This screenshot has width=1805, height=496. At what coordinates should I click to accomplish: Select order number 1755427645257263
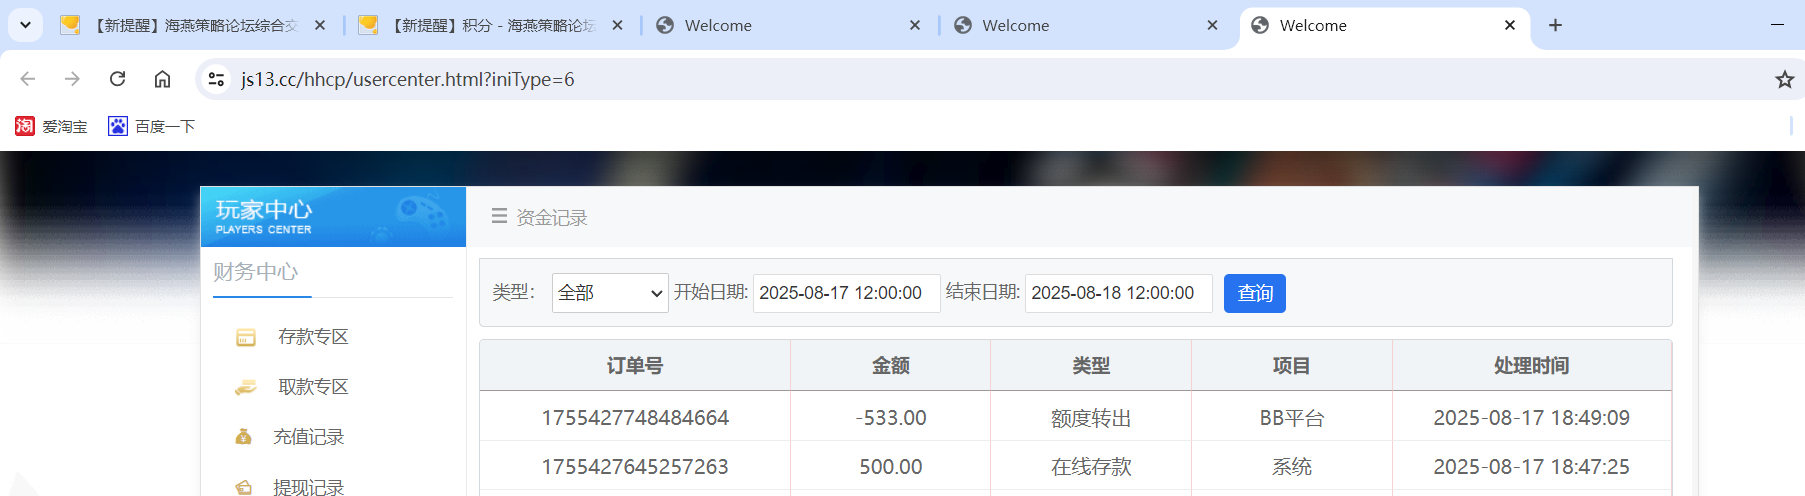click(x=635, y=467)
